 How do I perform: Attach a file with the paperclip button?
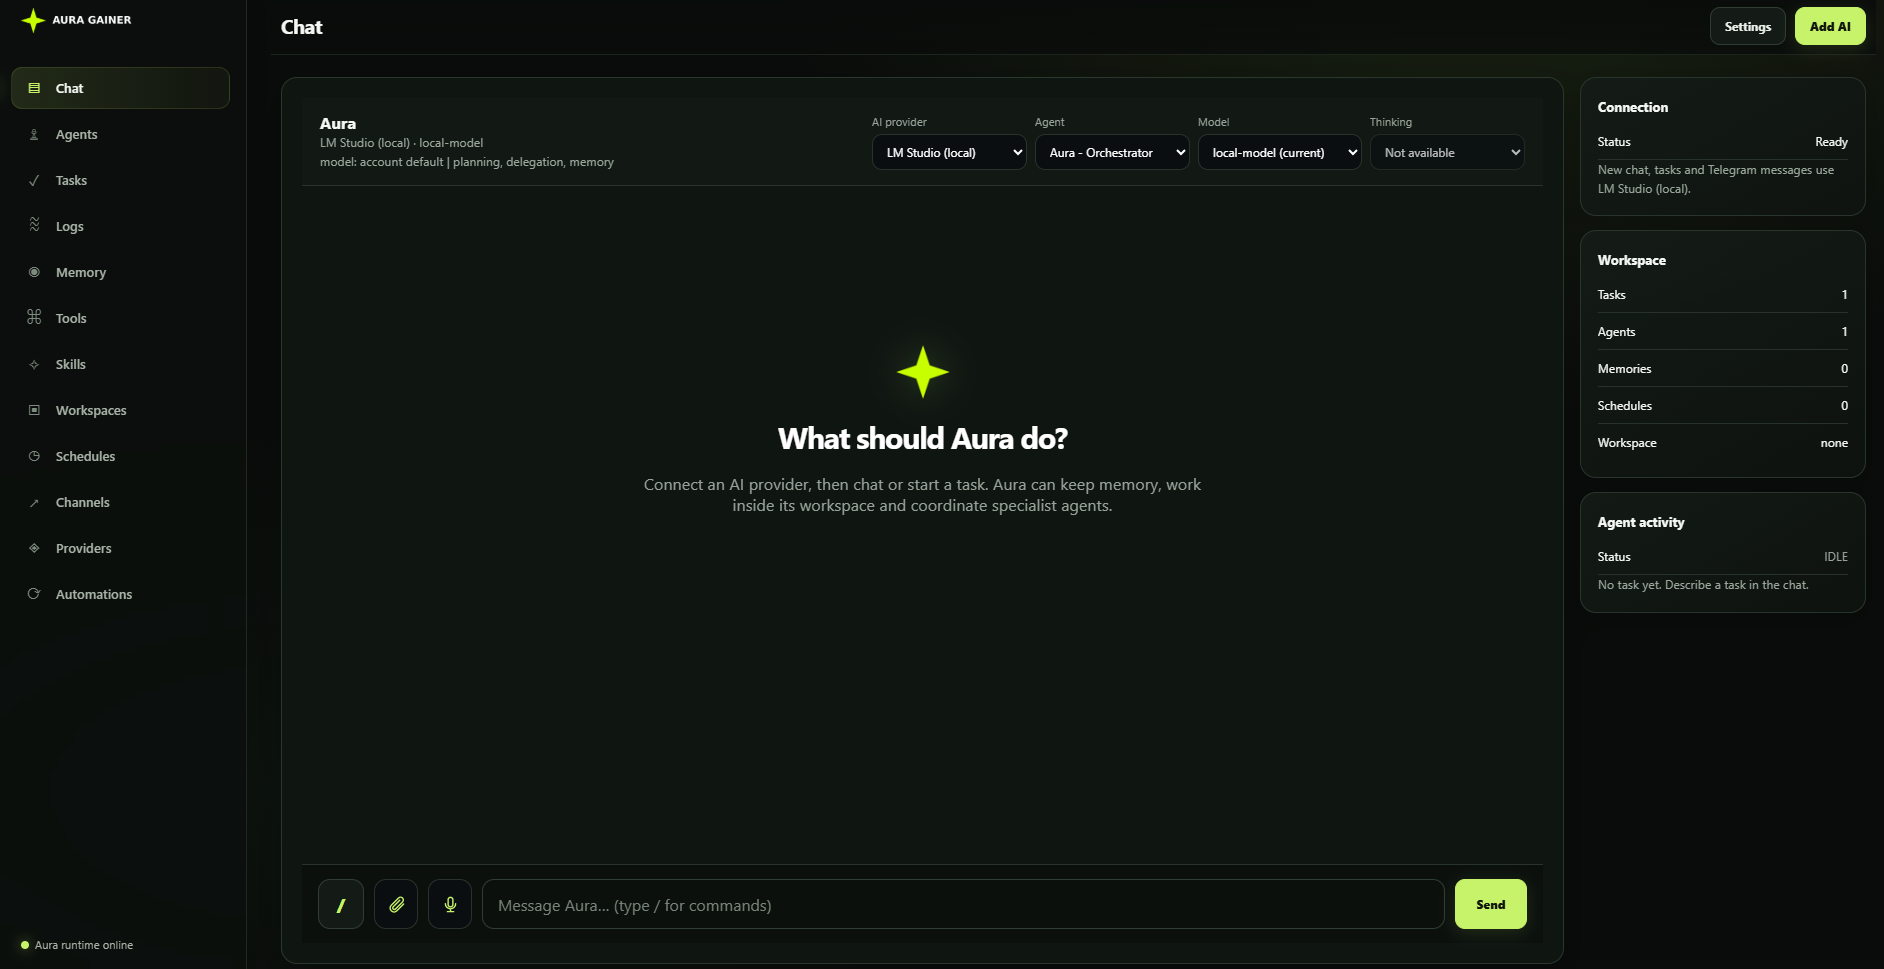coord(396,904)
